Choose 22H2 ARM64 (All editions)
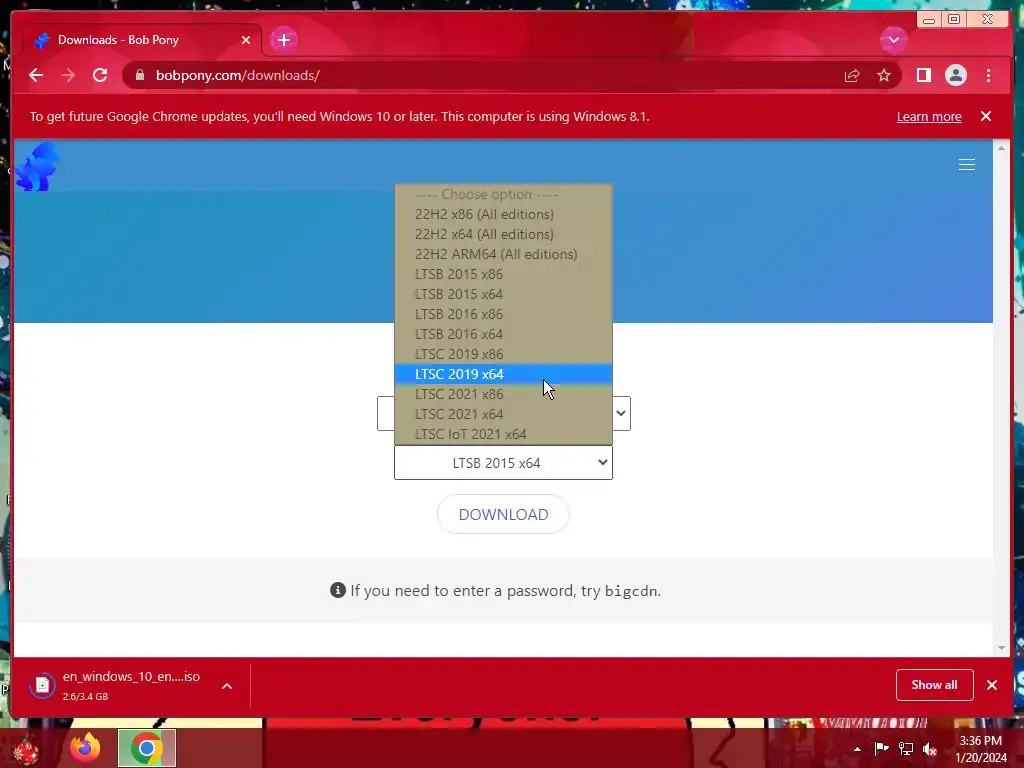Screen dimensions: 1024x768 point(504,254)
